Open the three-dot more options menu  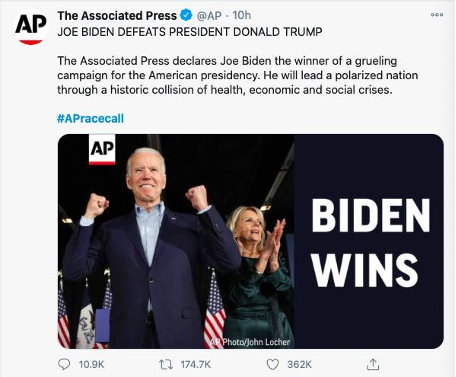[437, 15]
